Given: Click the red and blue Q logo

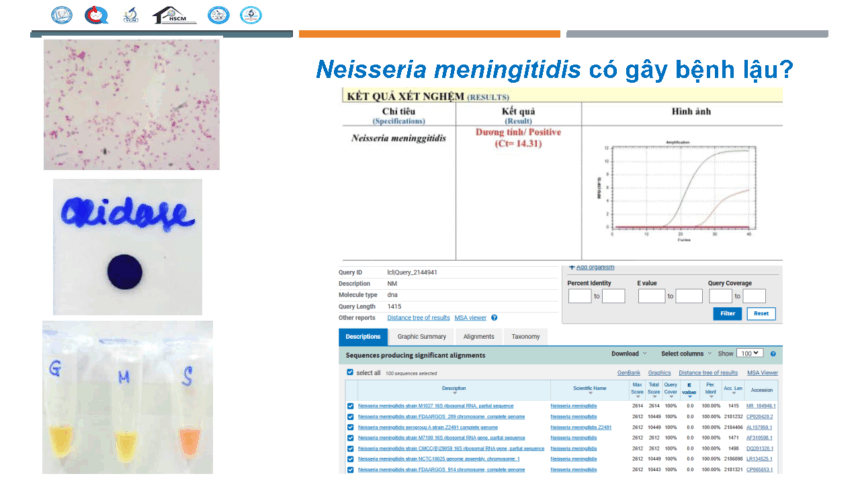Looking at the screenshot, I should click(97, 15).
